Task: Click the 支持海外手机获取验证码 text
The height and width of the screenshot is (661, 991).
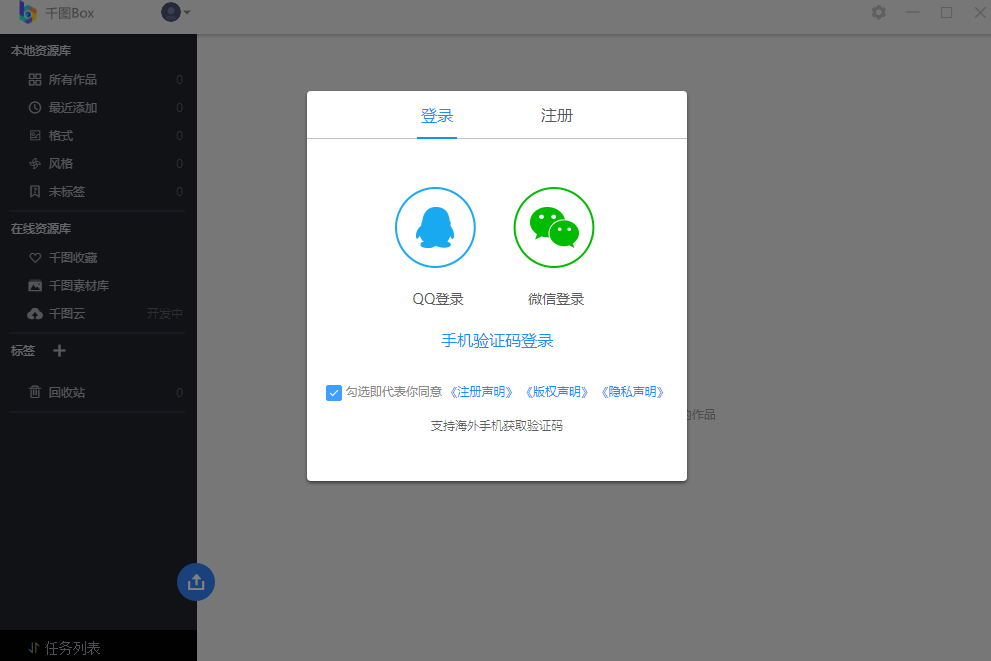Action: click(x=497, y=426)
